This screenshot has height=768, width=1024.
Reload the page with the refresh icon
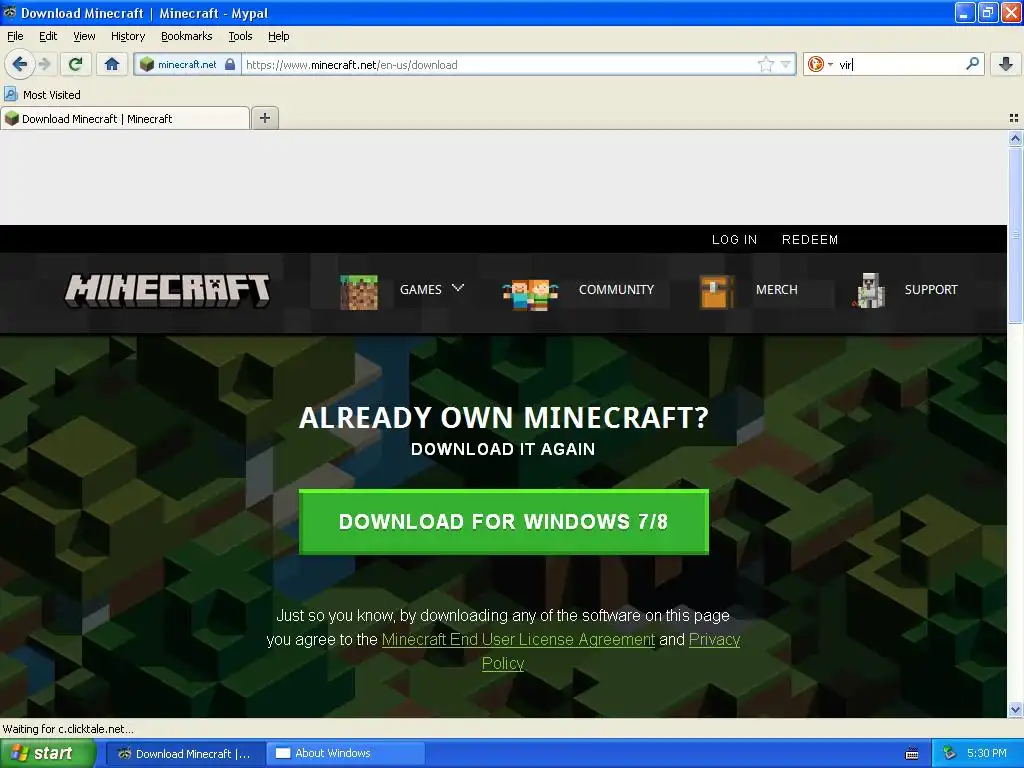pos(76,64)
